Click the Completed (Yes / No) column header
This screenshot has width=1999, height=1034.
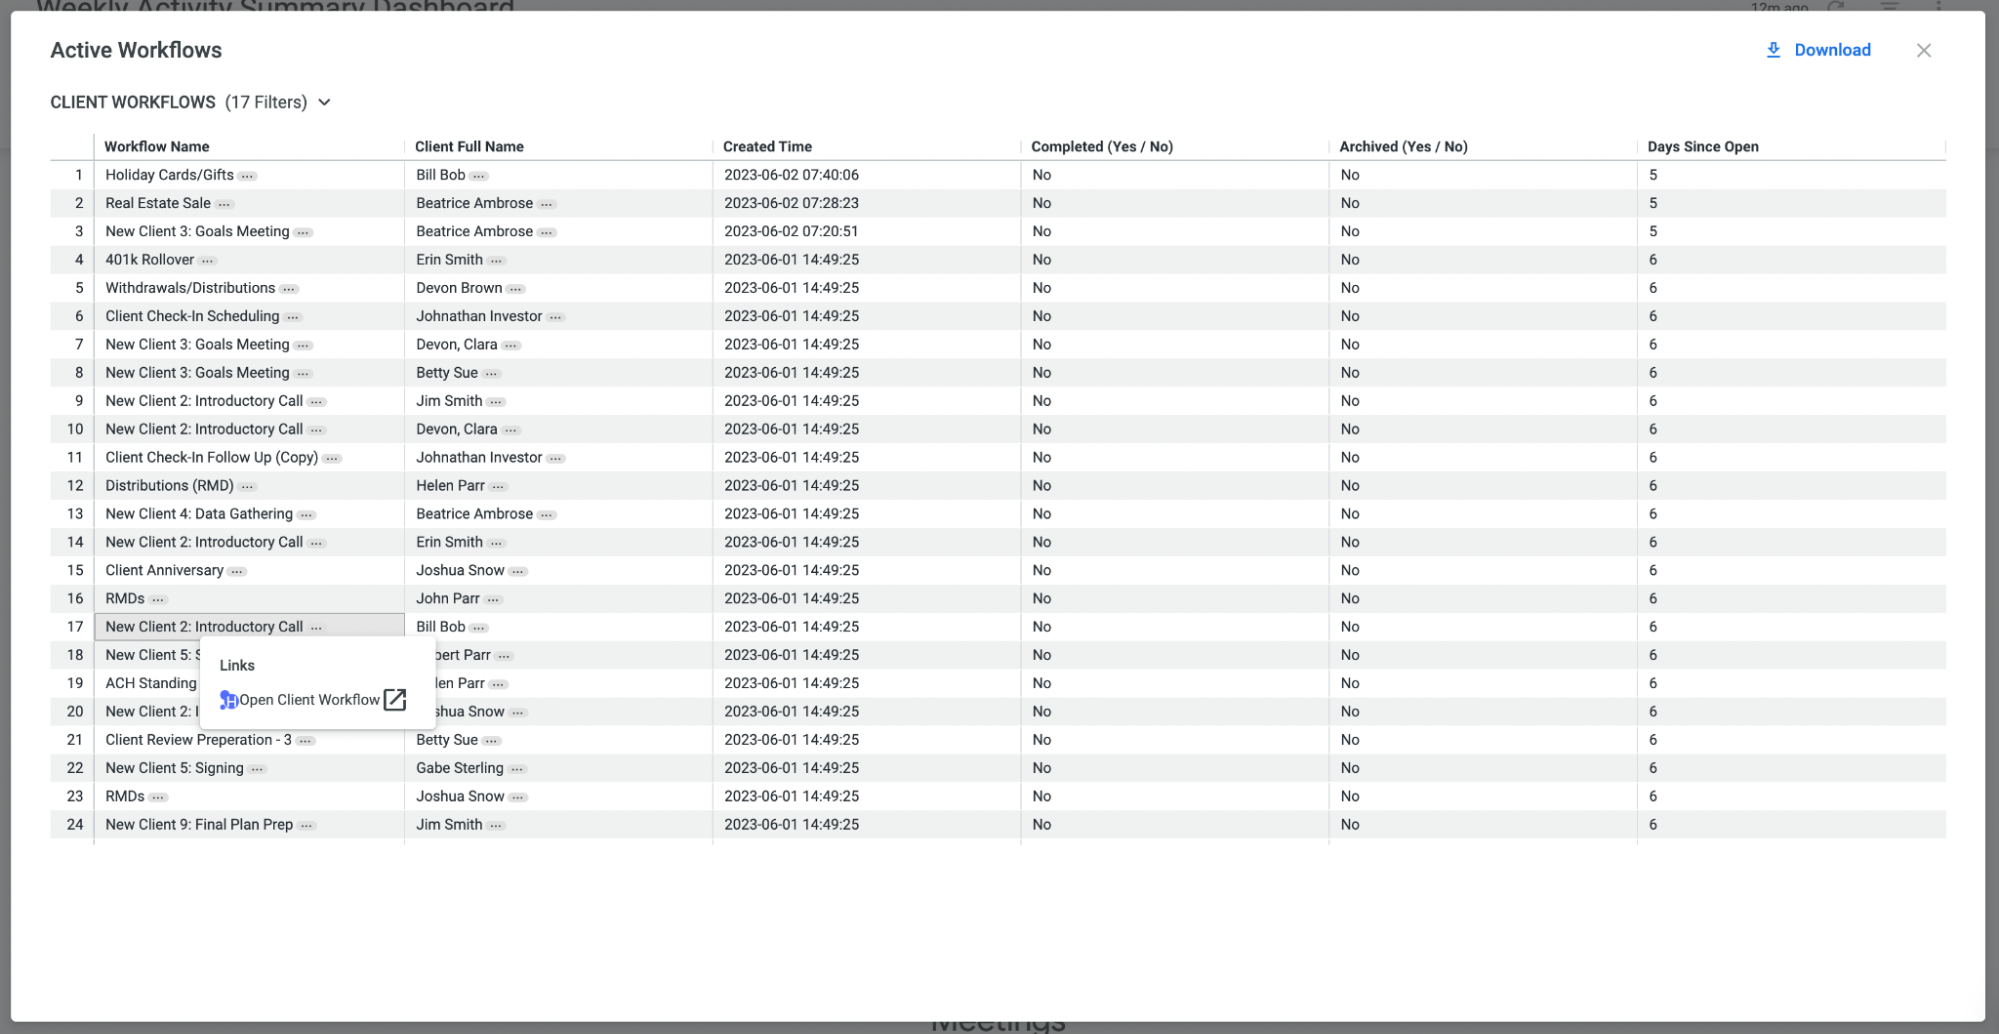click(x=1102, y=146)
